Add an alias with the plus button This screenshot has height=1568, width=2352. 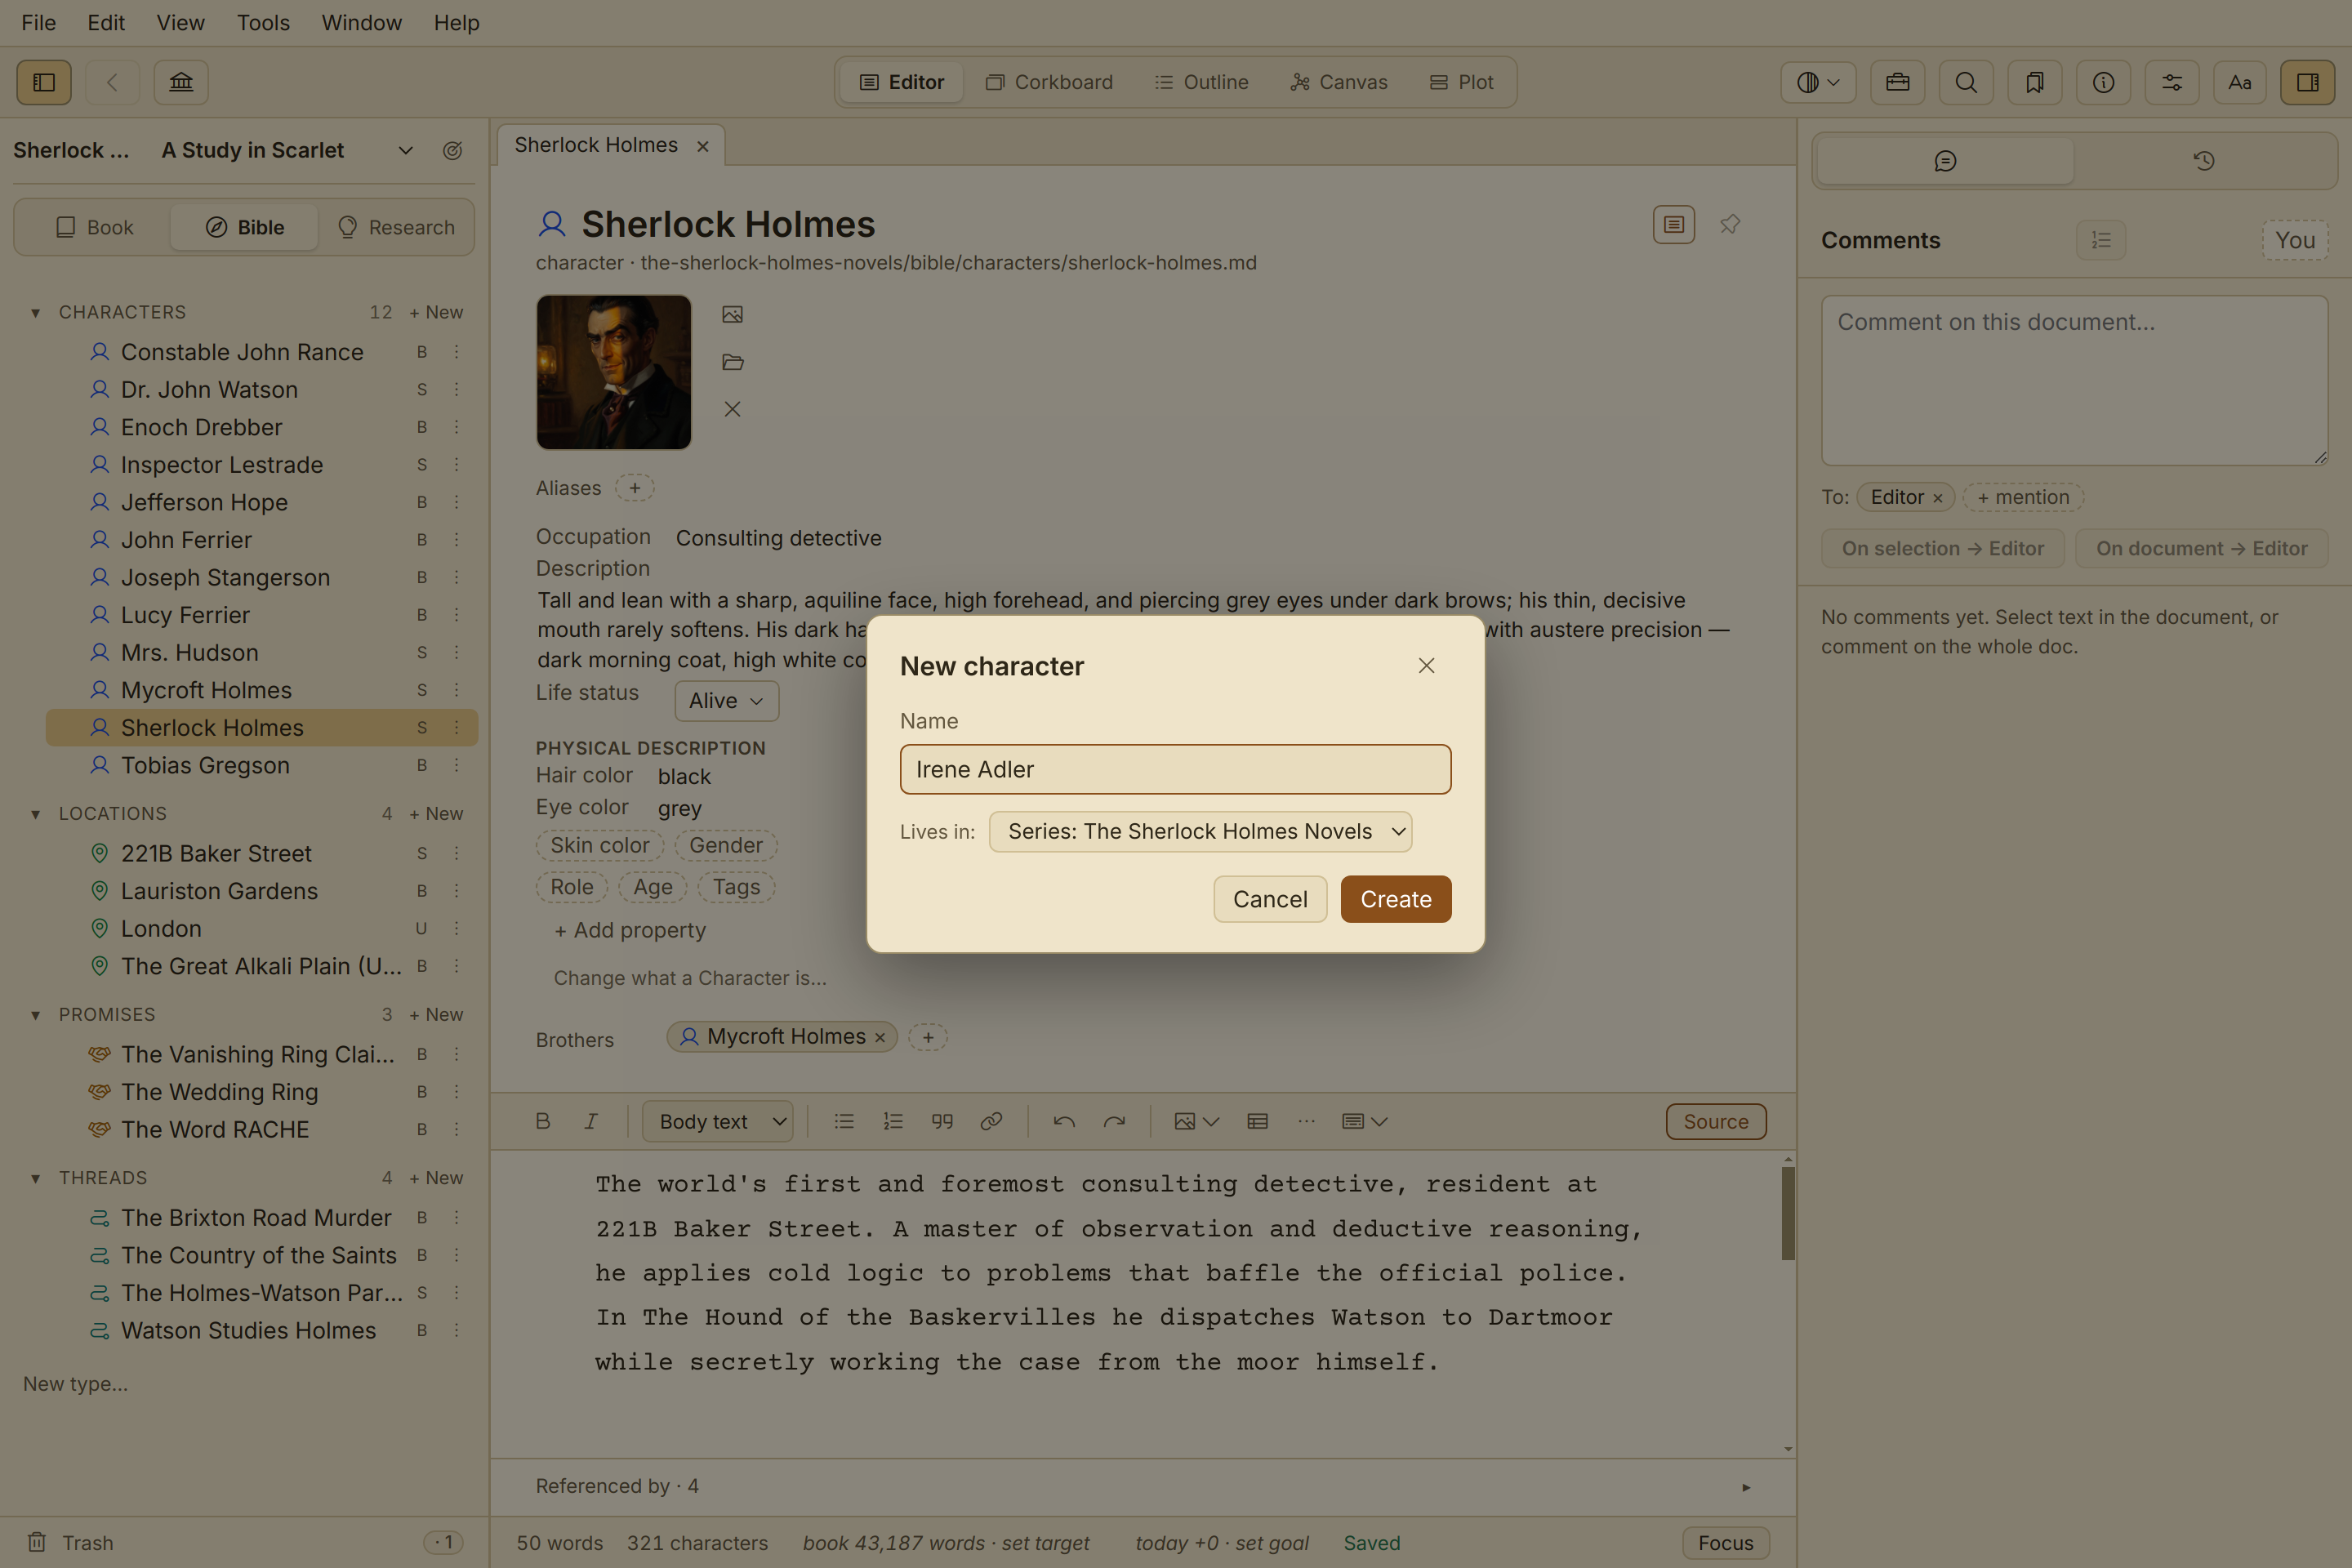tap(635, 488)
